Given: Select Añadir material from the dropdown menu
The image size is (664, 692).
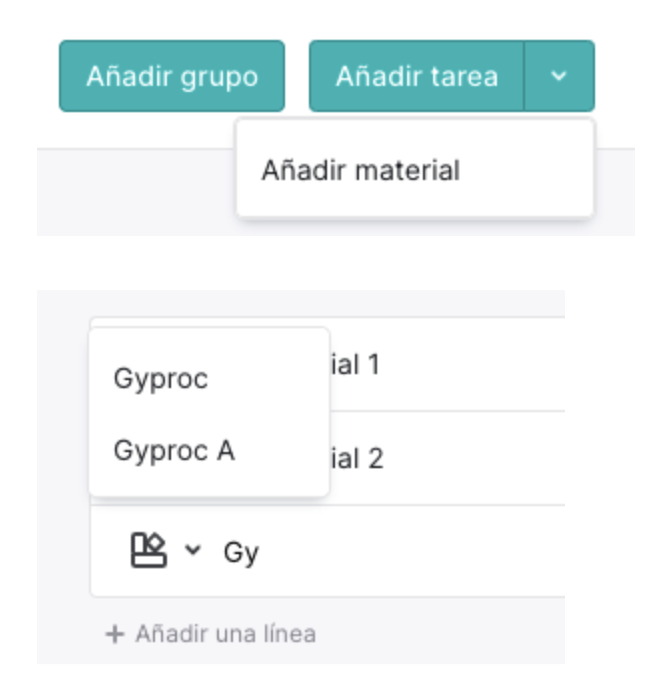Looking at the screenshot, I should [360, 170].
